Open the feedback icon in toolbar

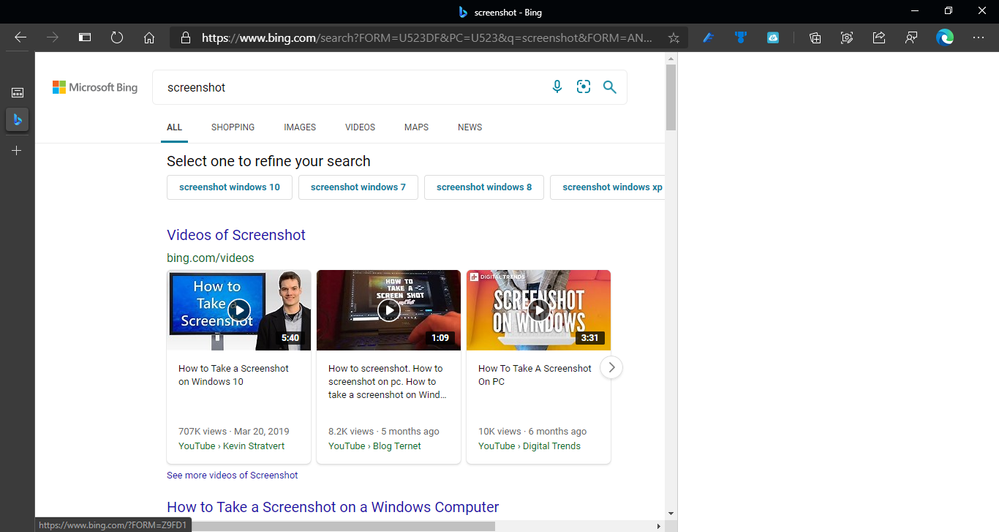pos(911,38)
